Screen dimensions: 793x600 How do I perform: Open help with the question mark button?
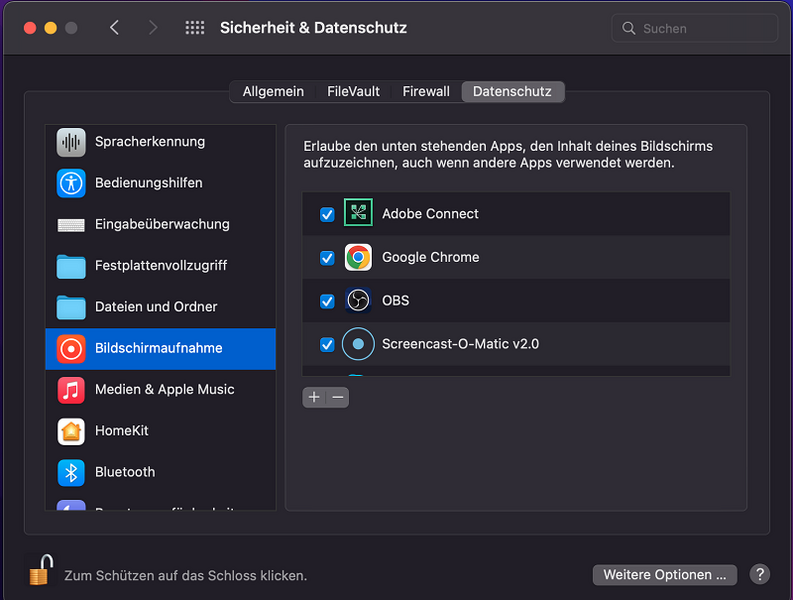[x=760, y=574]
